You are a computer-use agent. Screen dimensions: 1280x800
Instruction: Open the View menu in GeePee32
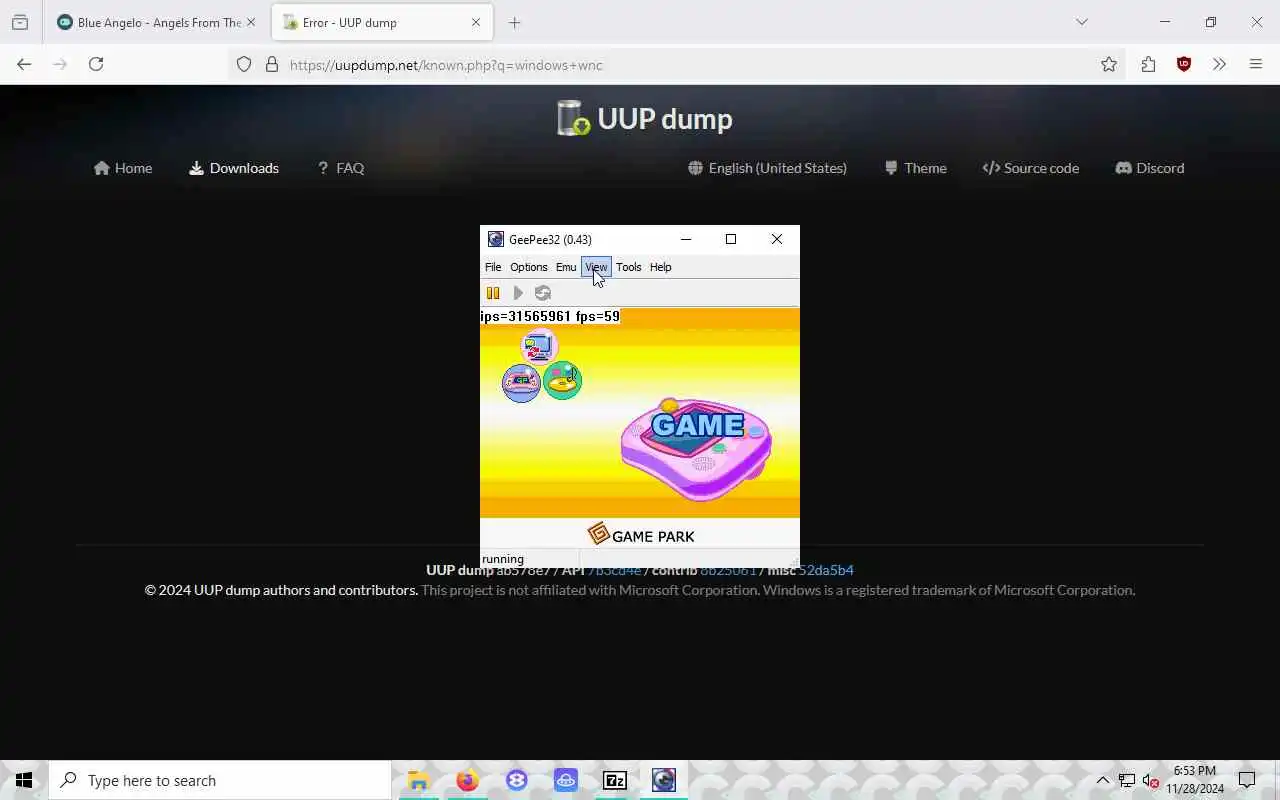point(596,267)
